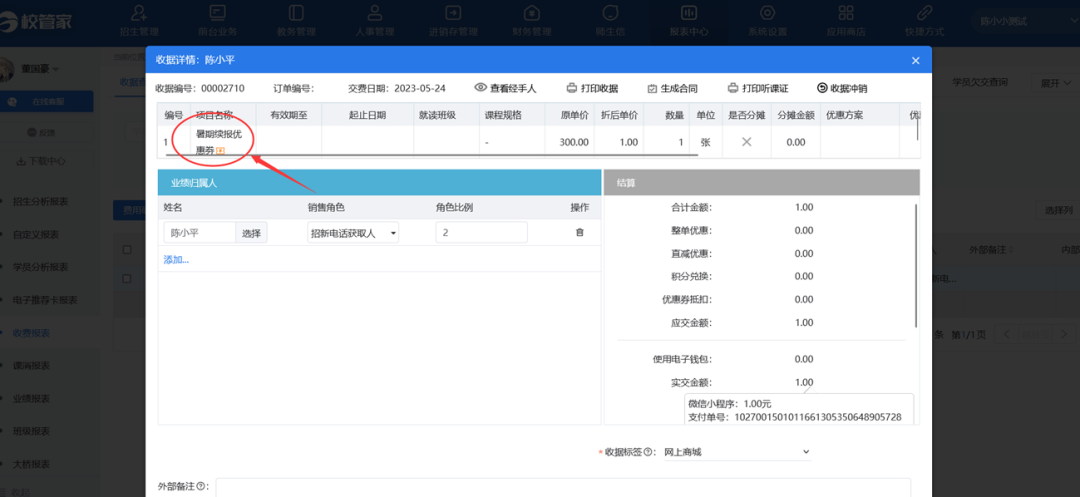Click the 查看经手人 eye icon
Image resolution: width=1080 pixels, height=497 pixels.
480,88
